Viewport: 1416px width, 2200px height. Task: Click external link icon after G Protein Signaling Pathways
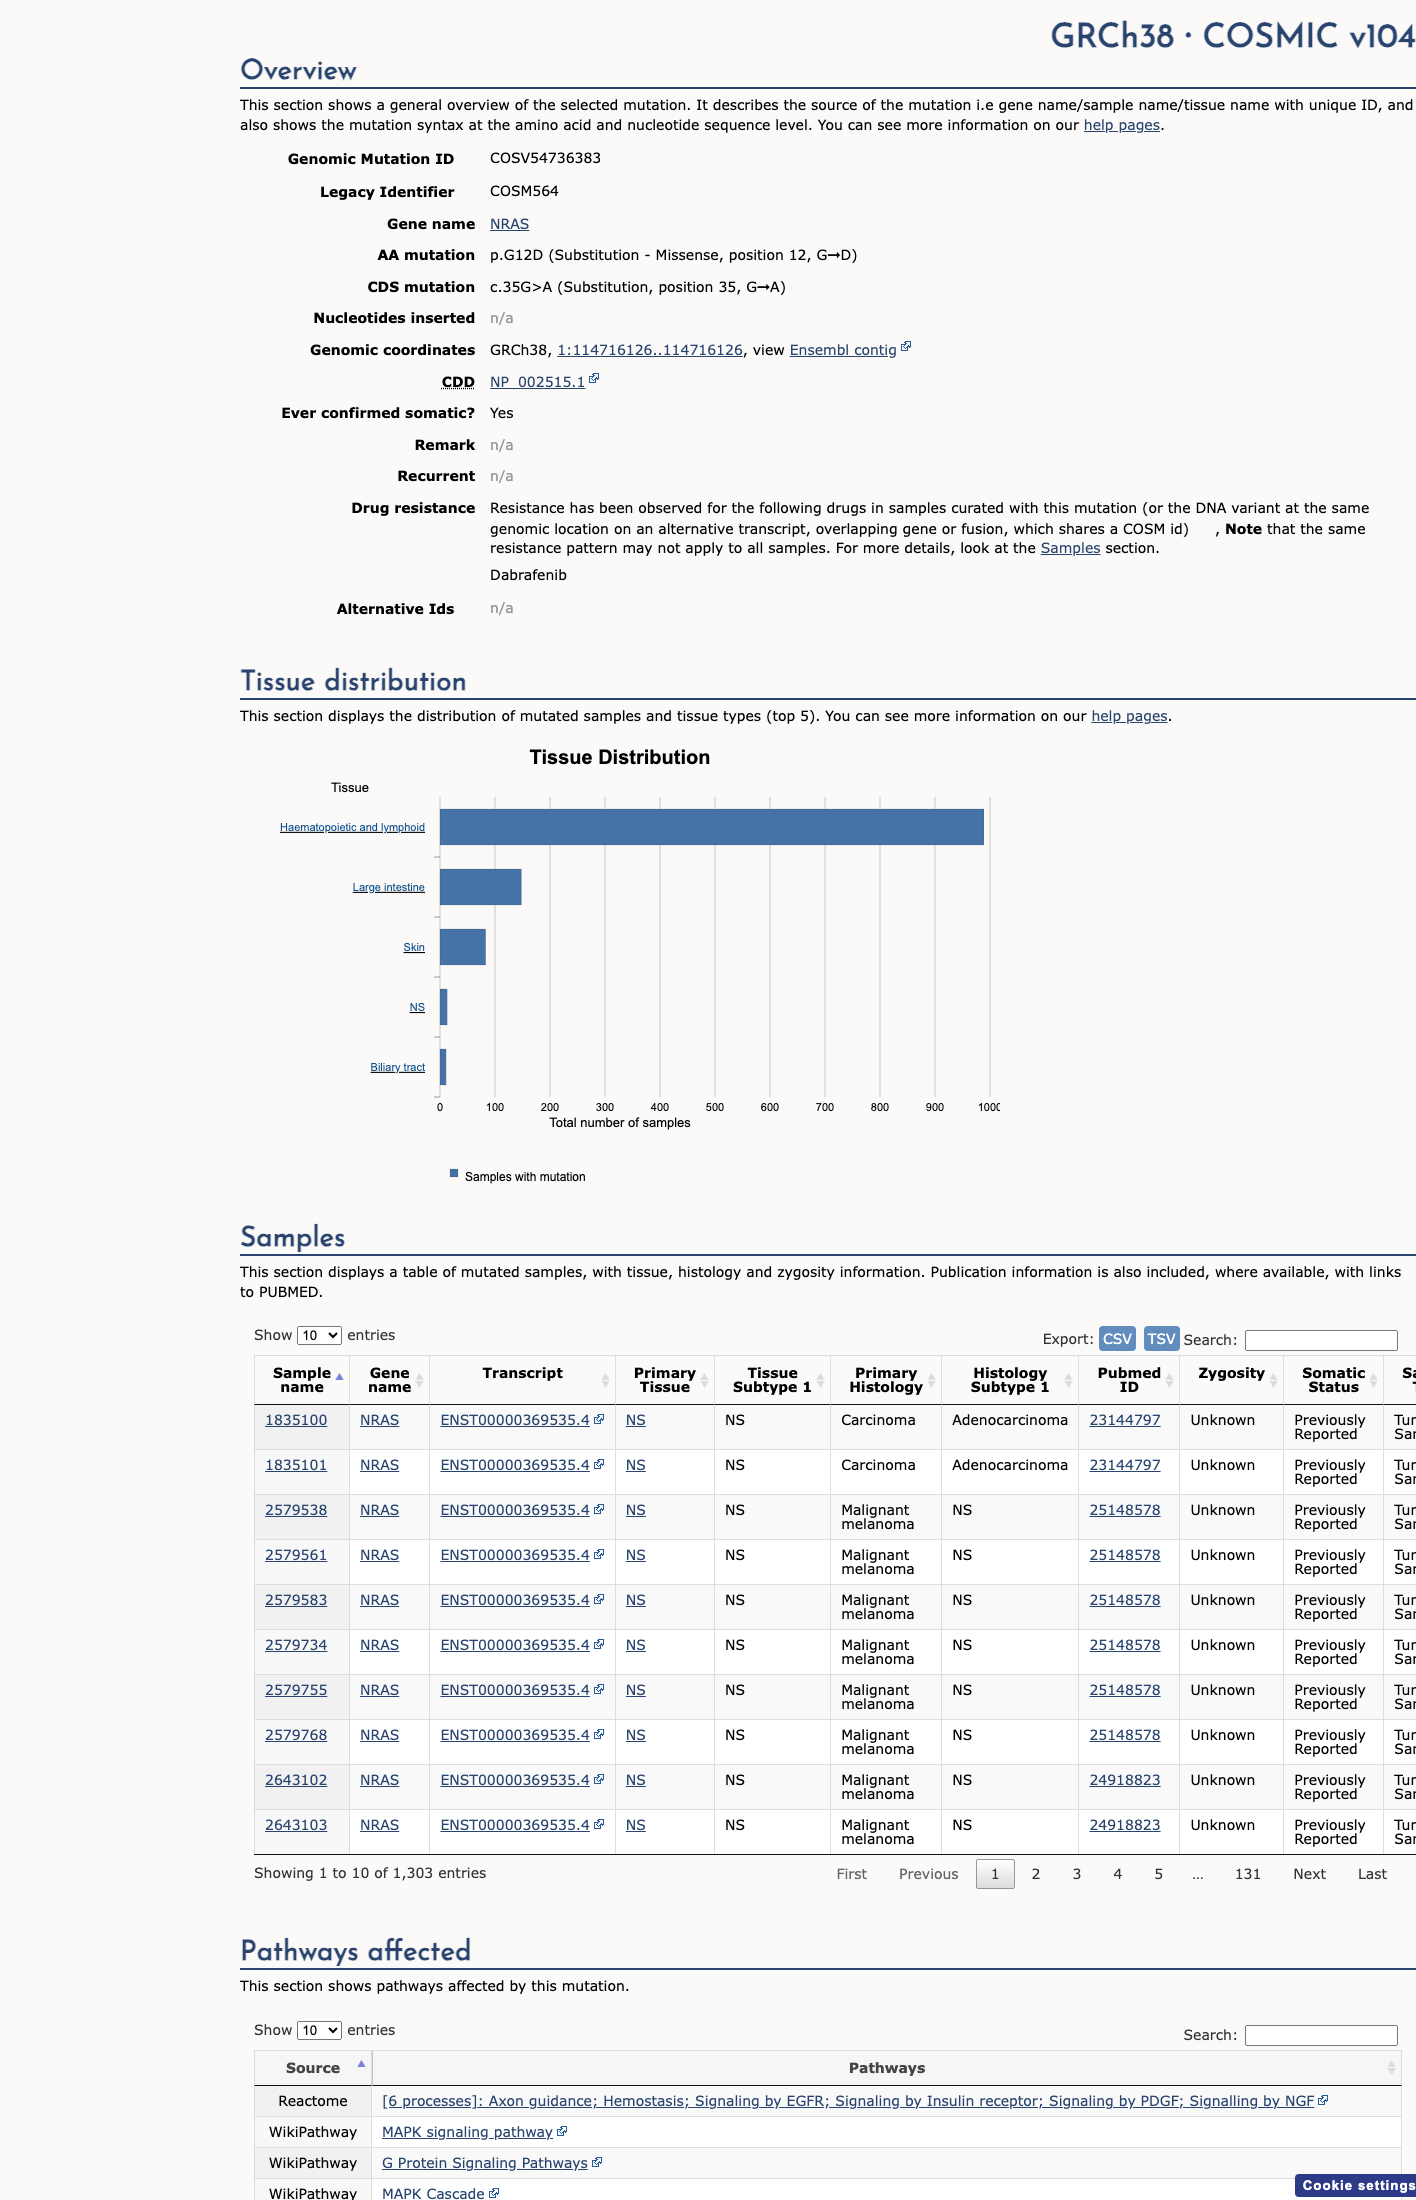click(597, 2162)
